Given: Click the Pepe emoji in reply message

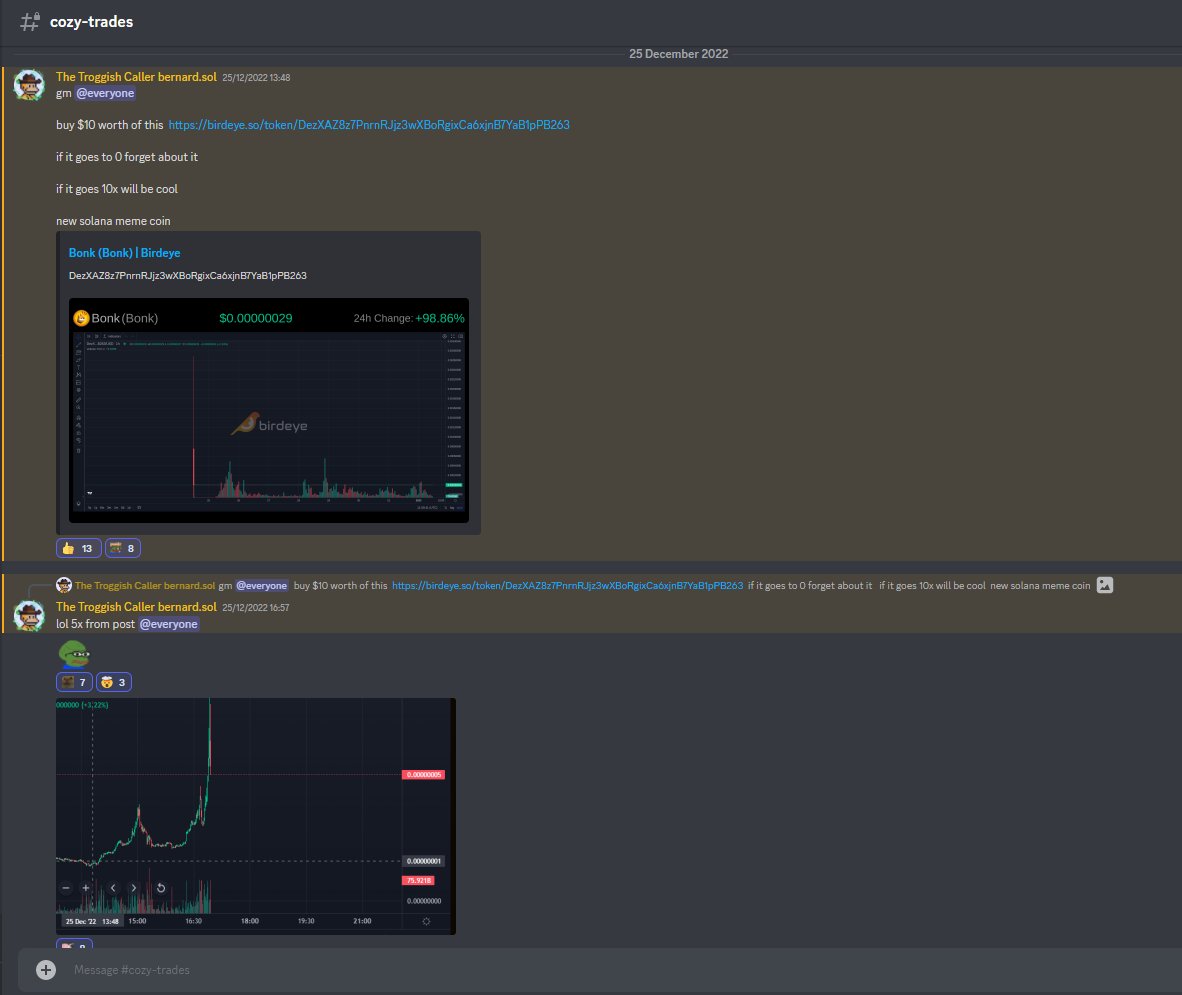Looking at the screenshot, I should [74, 654].
